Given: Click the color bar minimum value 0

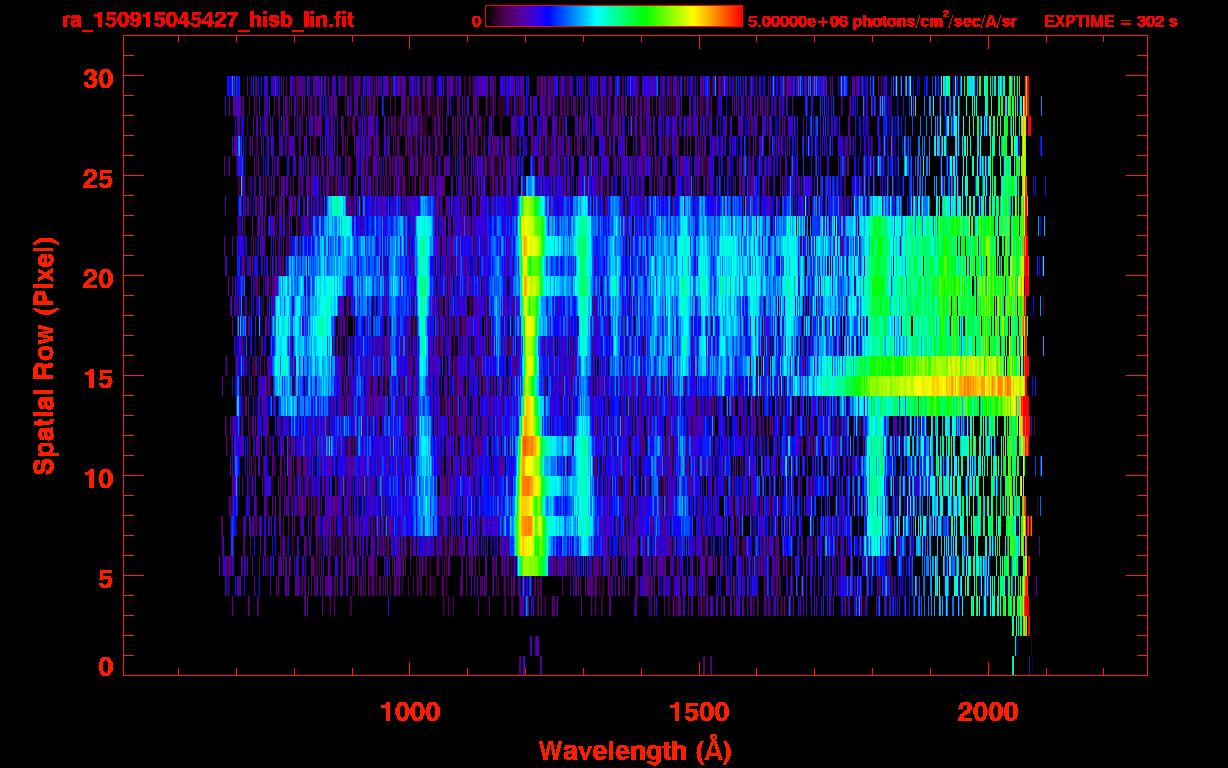Looking at the screenshot, I should (477, 21).
